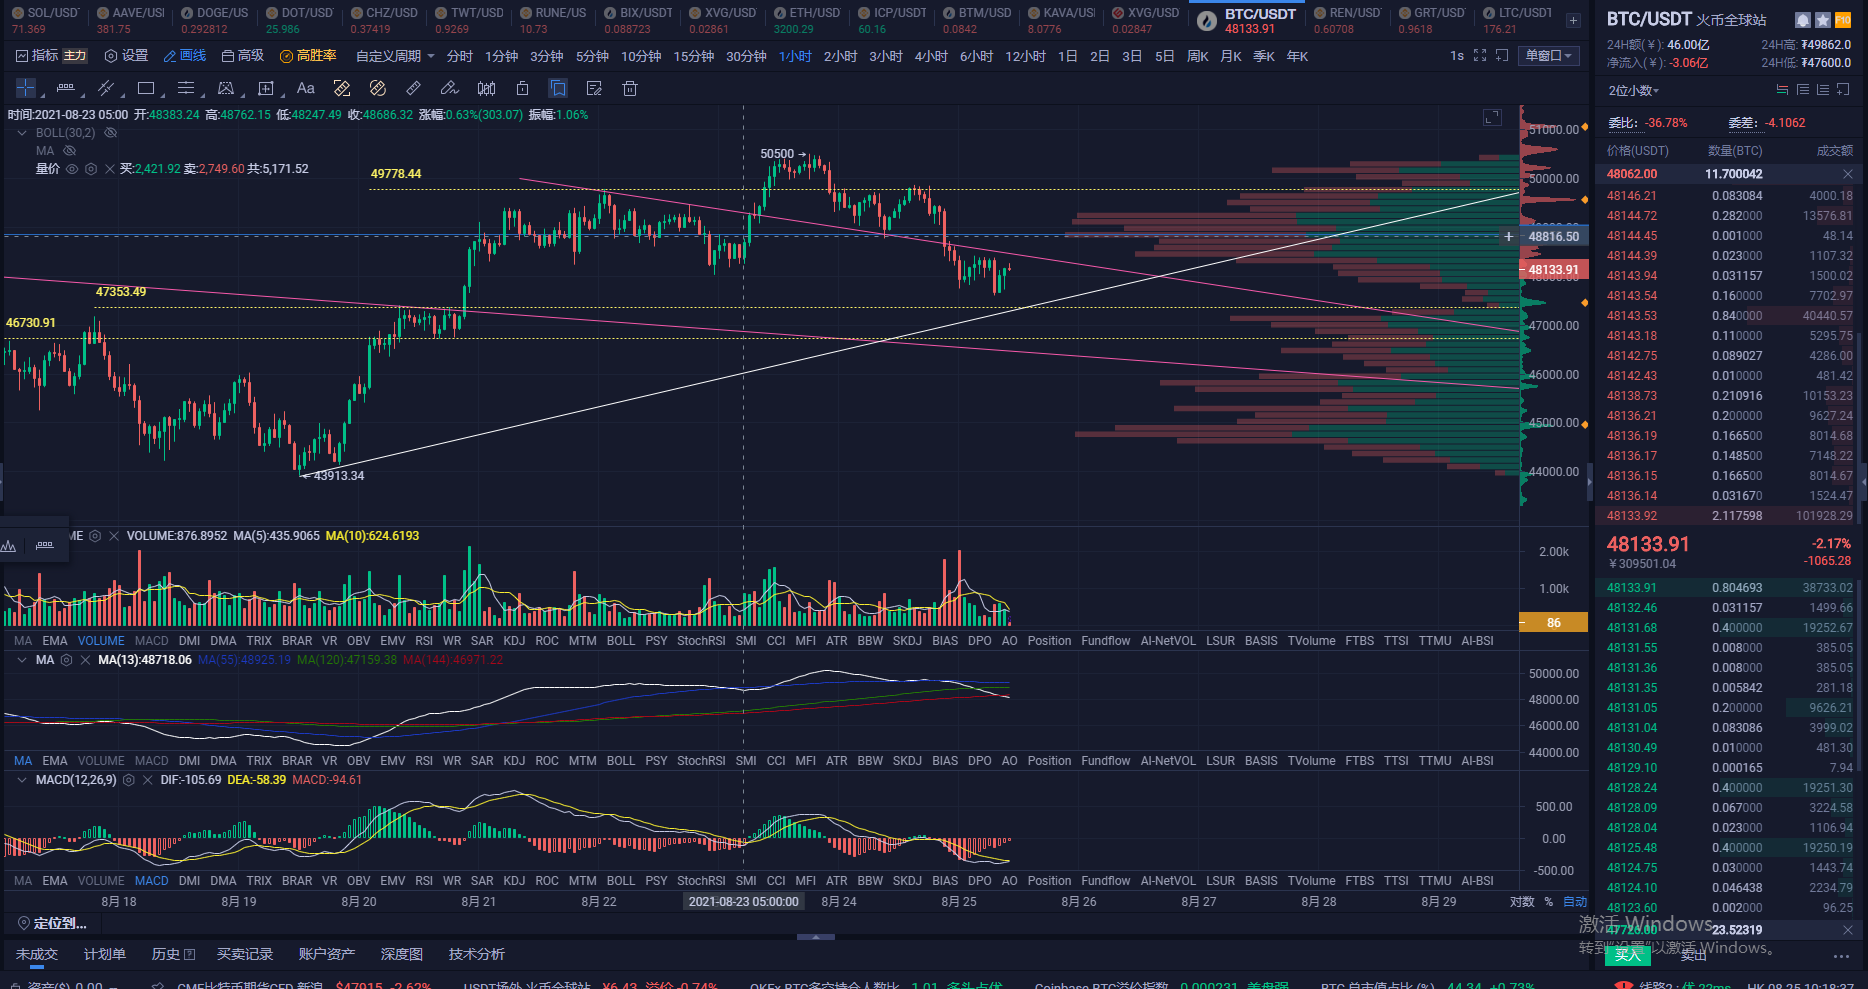
Task: Open the 单窗口 window layout dropdown
Action: (1548, 56)
